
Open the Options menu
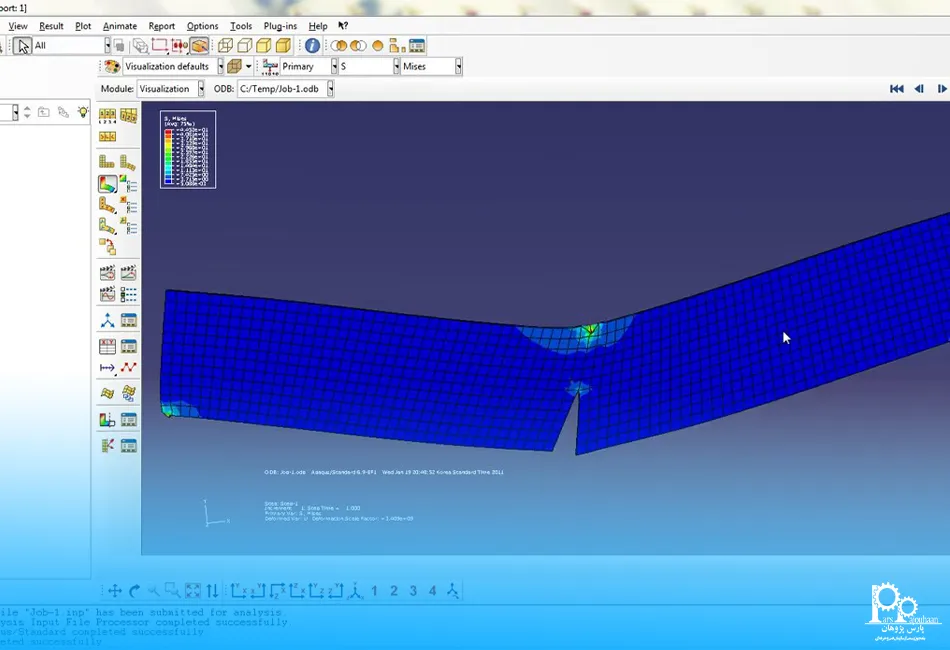(202, 26)
